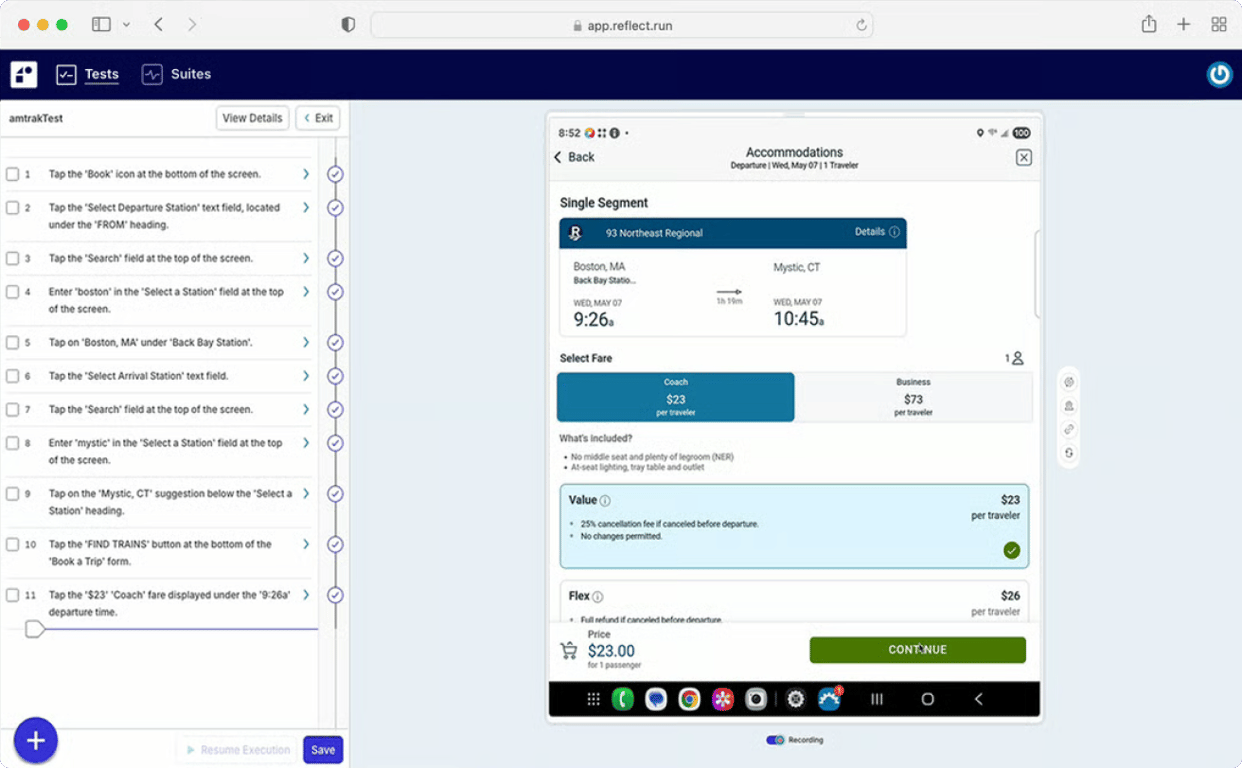Click Safari share icon
This screenshot has height=768, width=1242.
point(1149,24)
